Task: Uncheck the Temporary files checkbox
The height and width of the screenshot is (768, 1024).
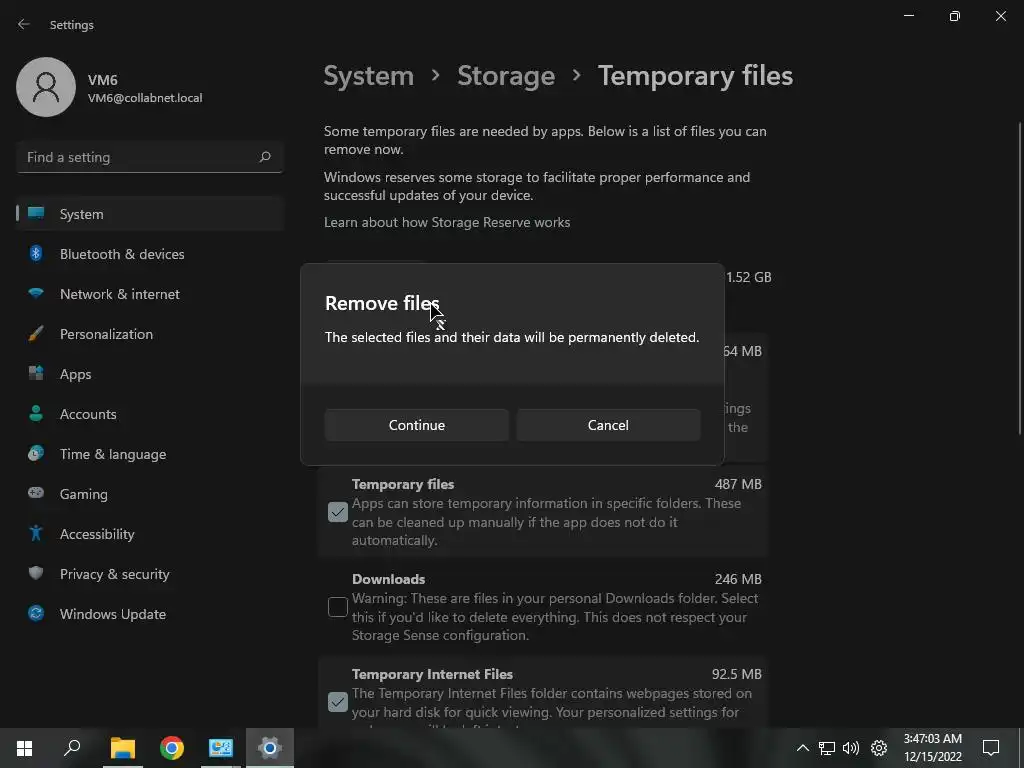Action: tap(338, 512)
